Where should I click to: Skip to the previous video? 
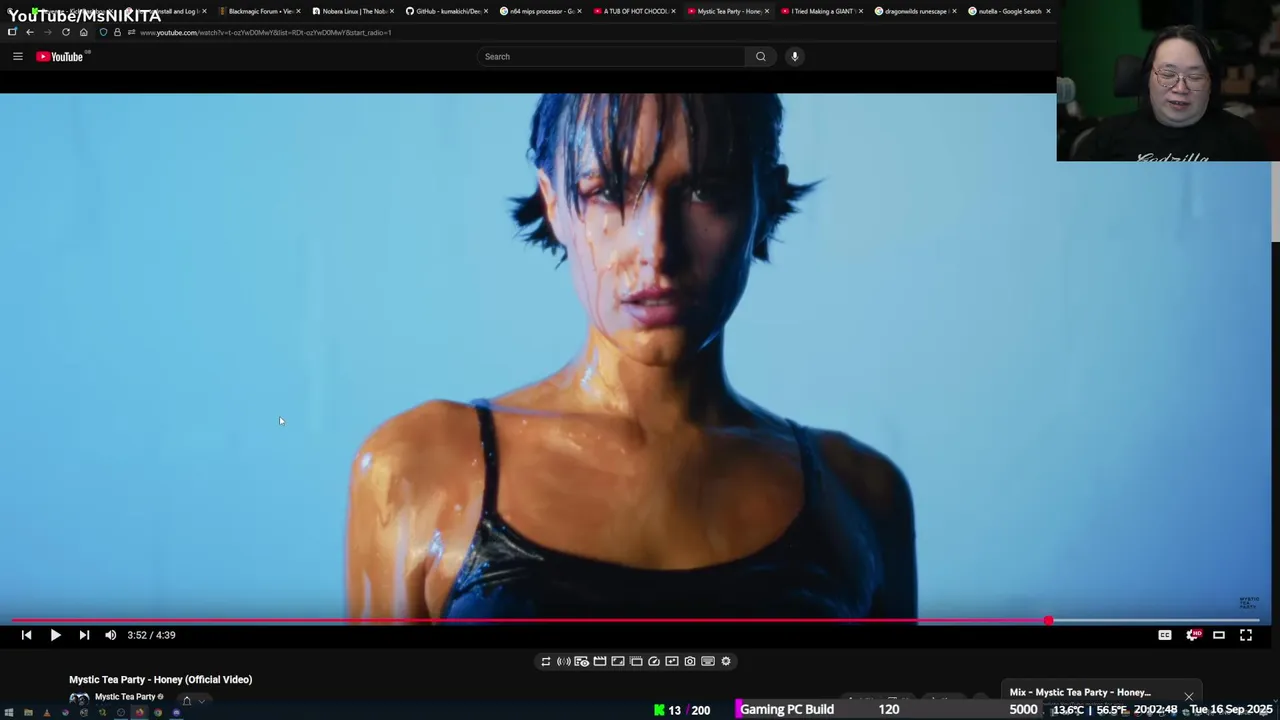coord(26,635)
